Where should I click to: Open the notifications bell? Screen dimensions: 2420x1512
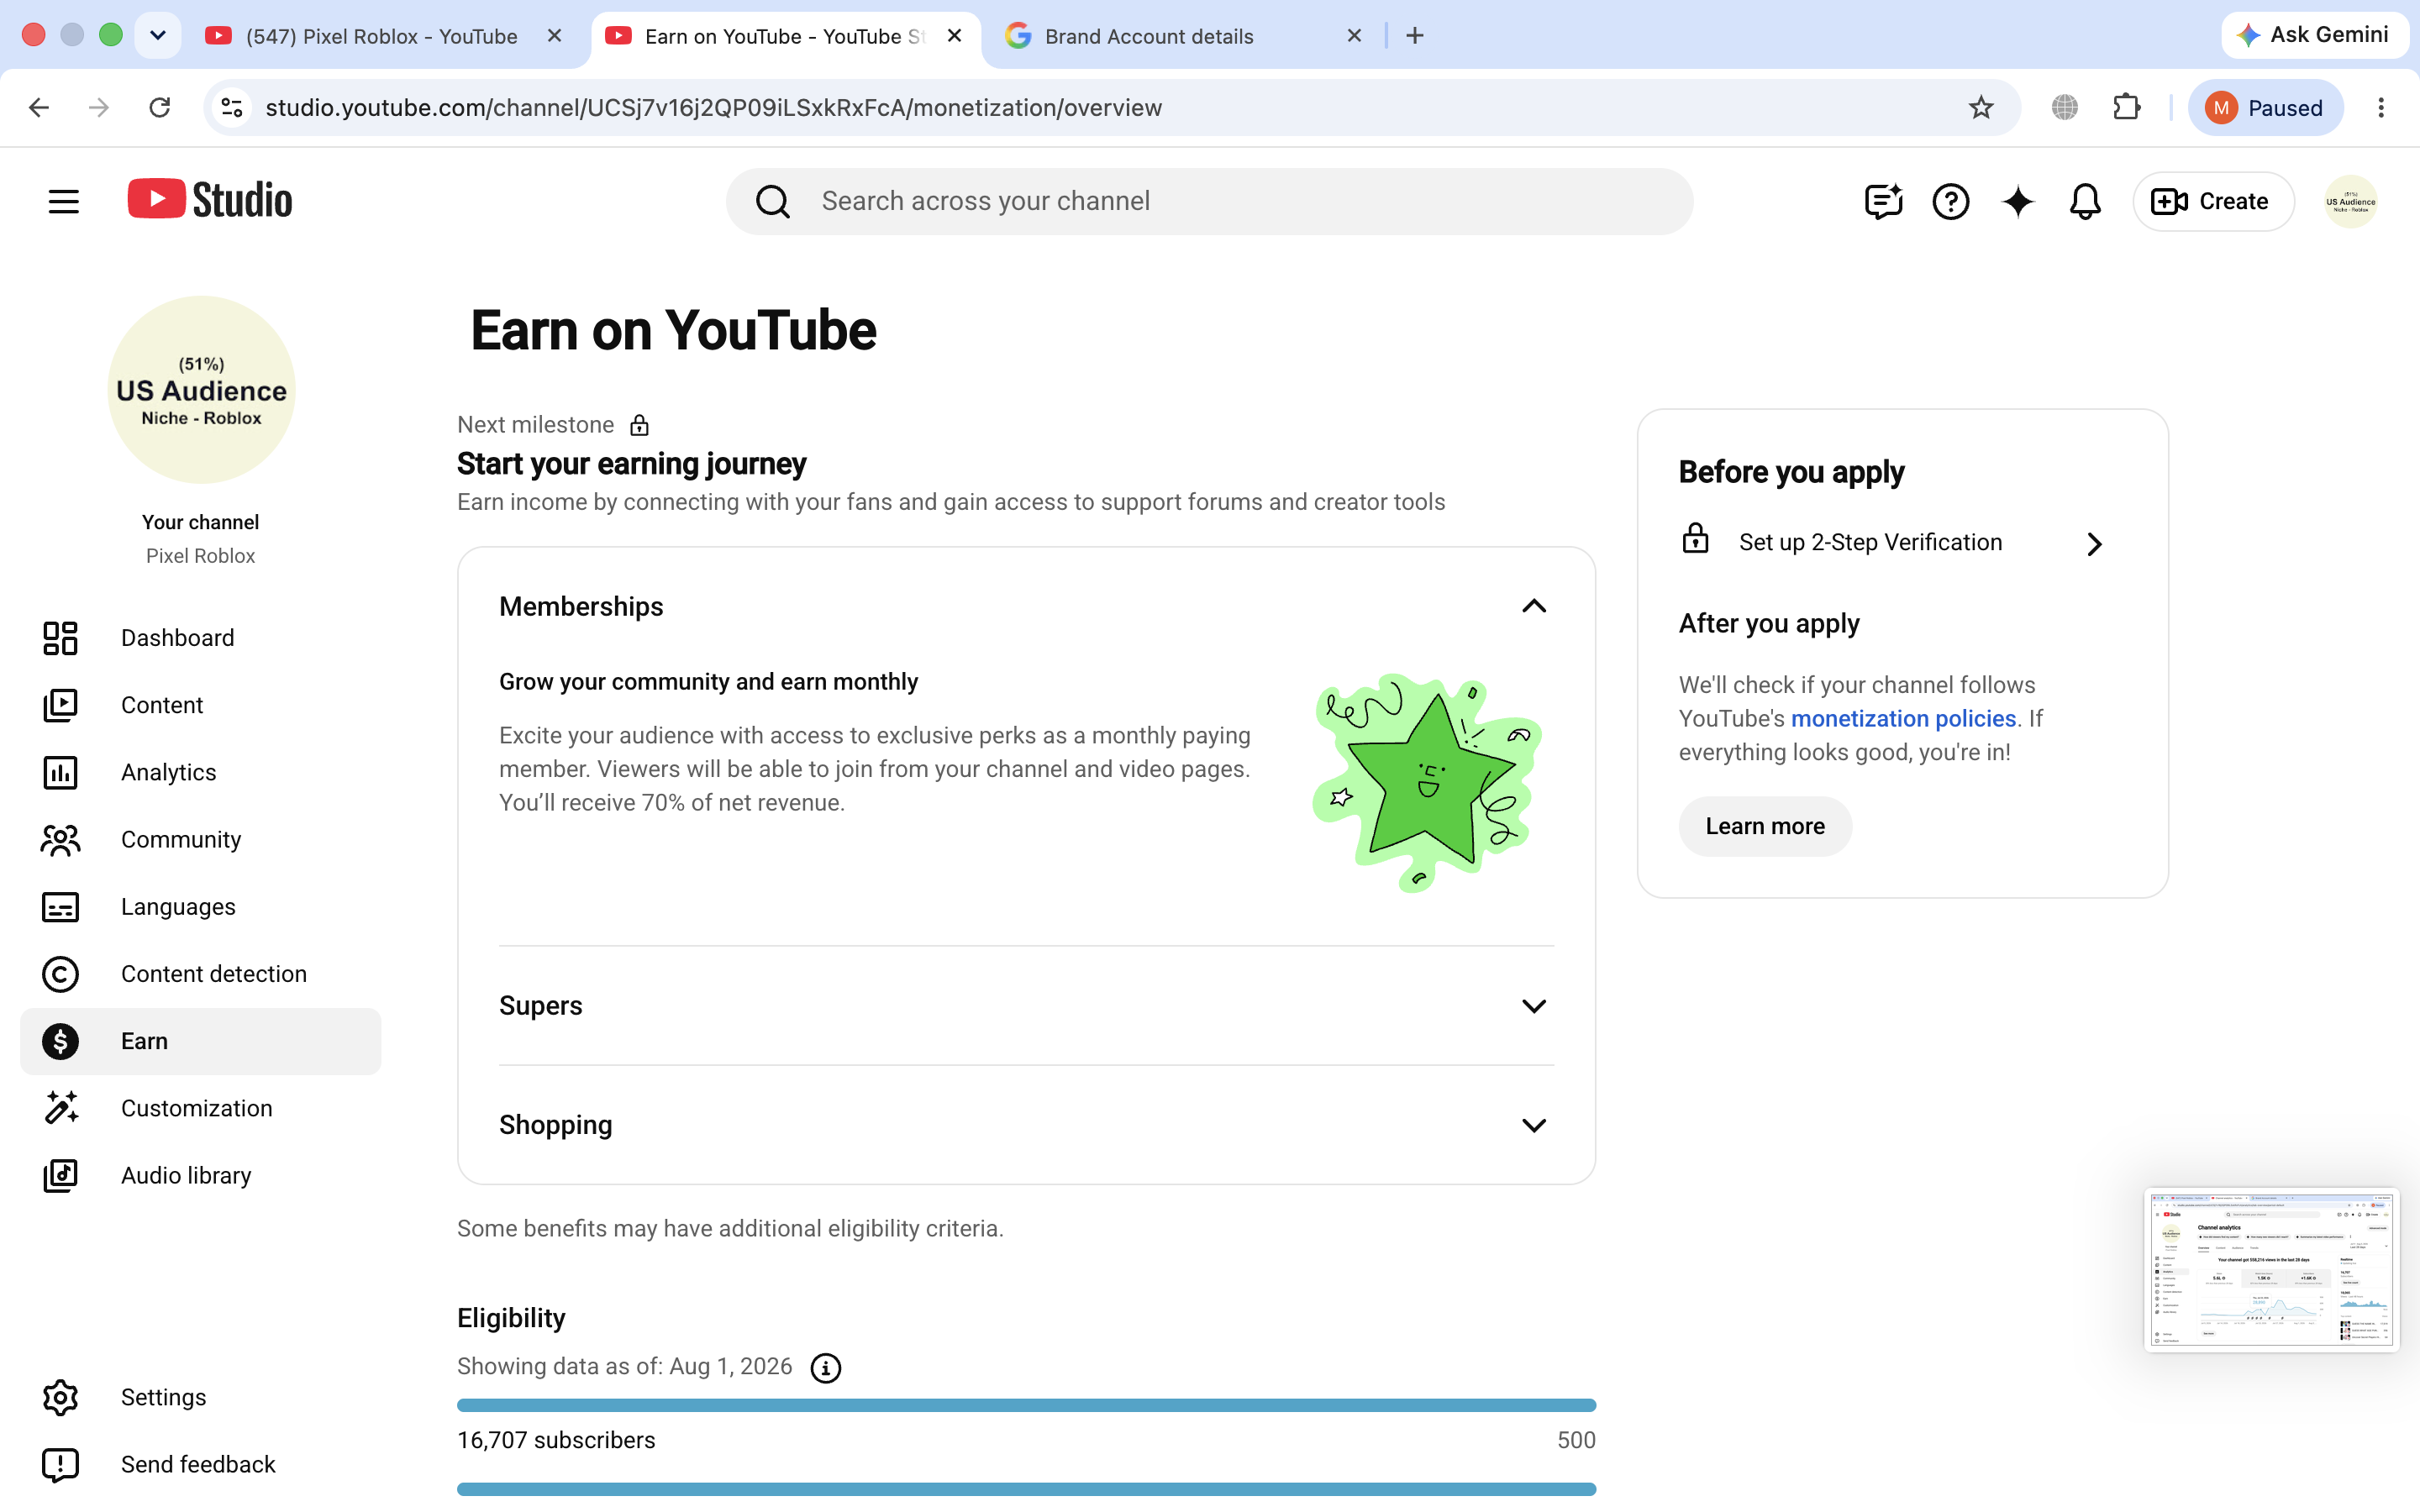(x=2084, y=201)
